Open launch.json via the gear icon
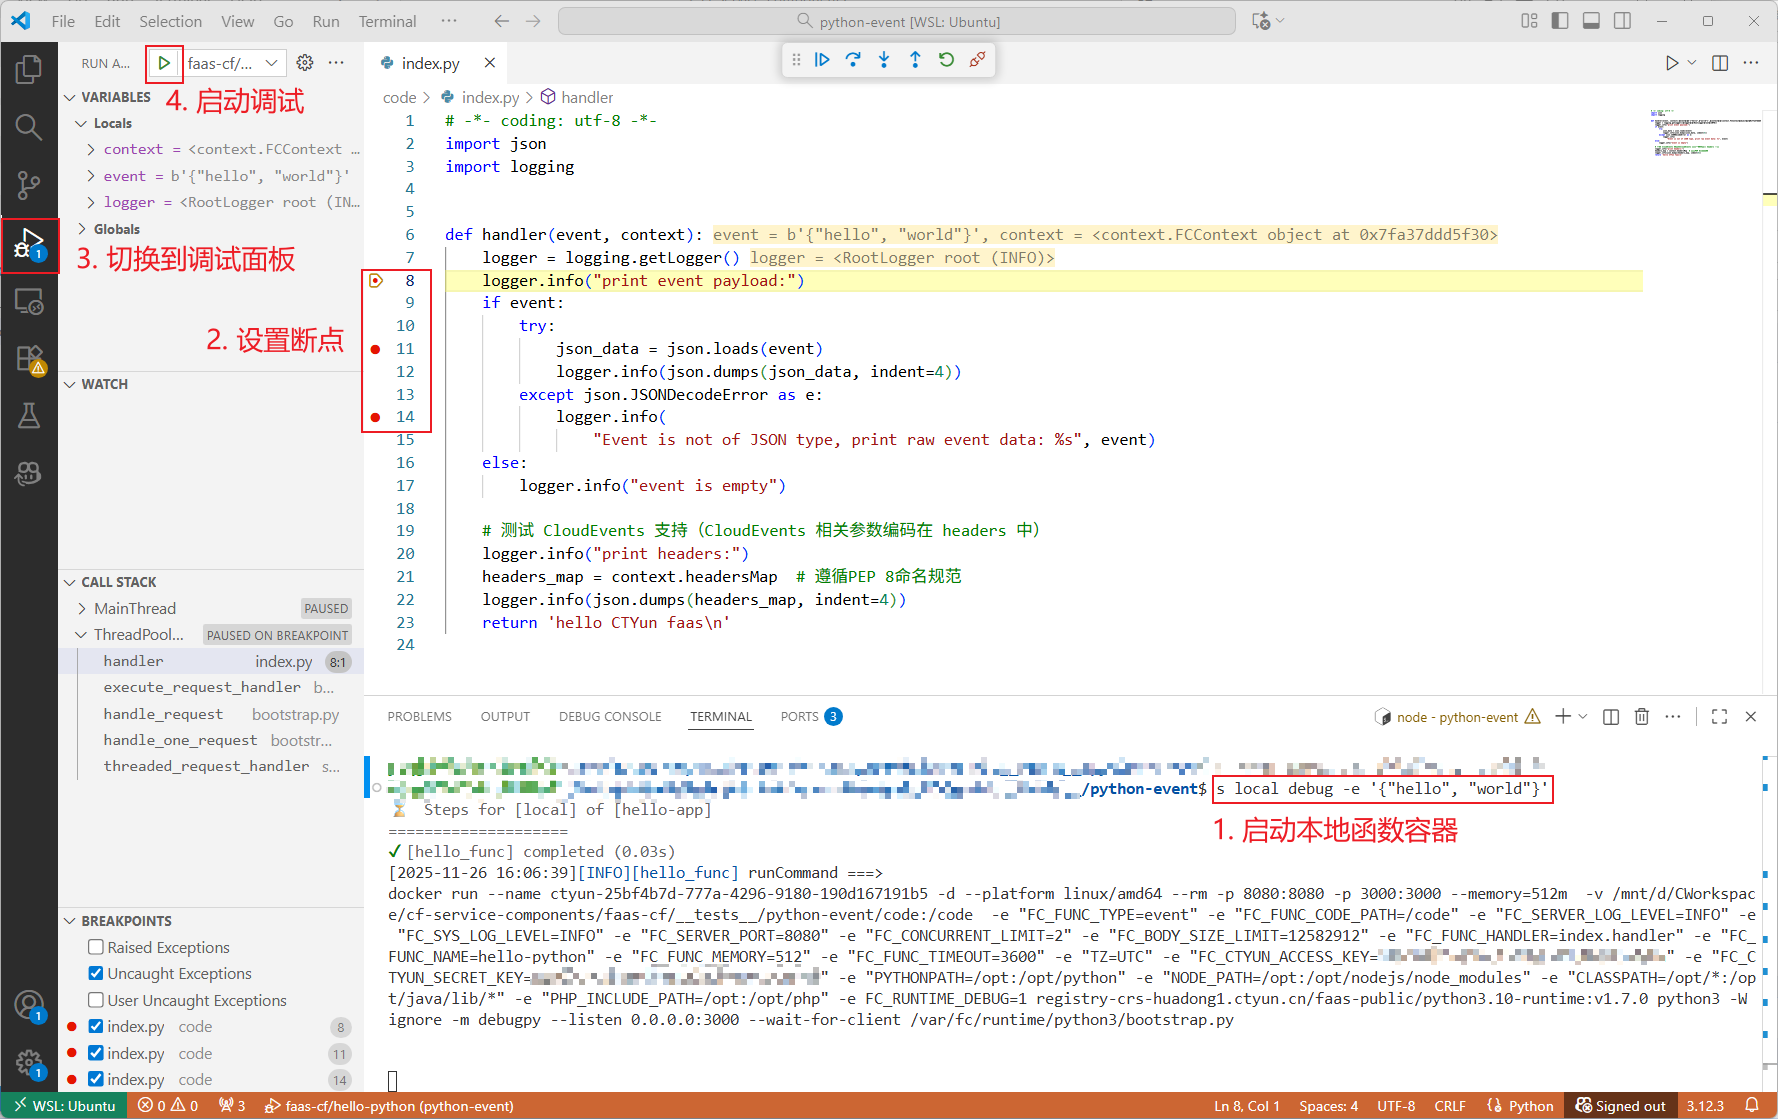This screenshot has width=1778, height=1119. pyautogui.click(x=305, y=63)
